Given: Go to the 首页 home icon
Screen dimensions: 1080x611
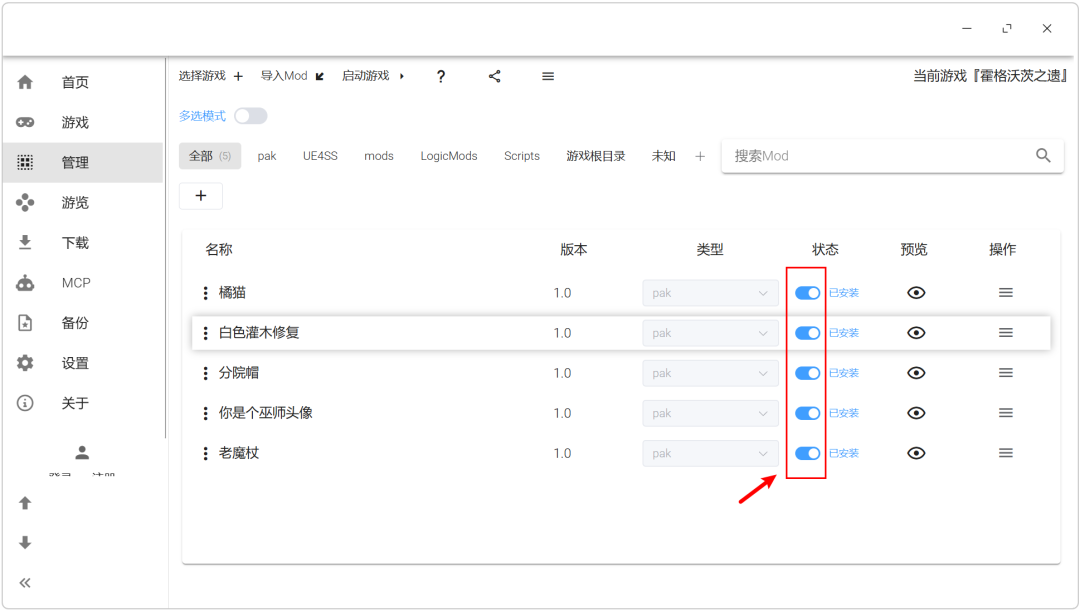Looking at the screenshot, I should [25, 83].
